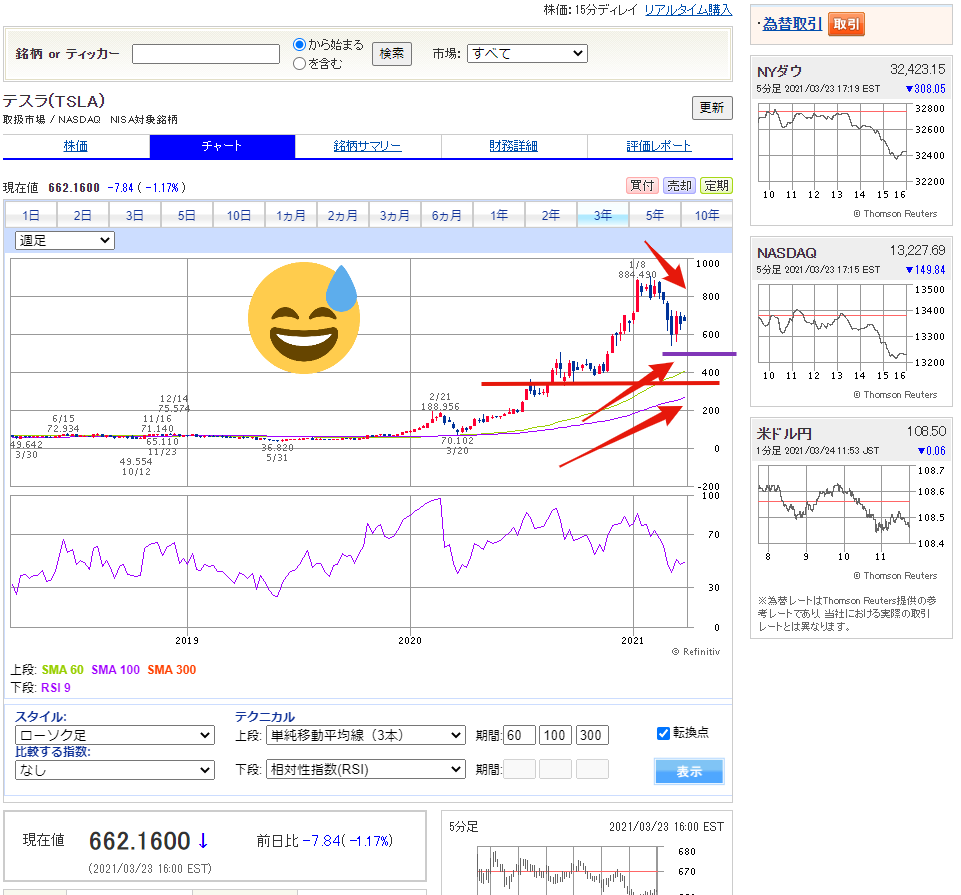Open the 市場 dropdown showing すべて
Image resolution: width=961 pixels, height=895 pixels.
pyautogui.click(x=527, y=53)
